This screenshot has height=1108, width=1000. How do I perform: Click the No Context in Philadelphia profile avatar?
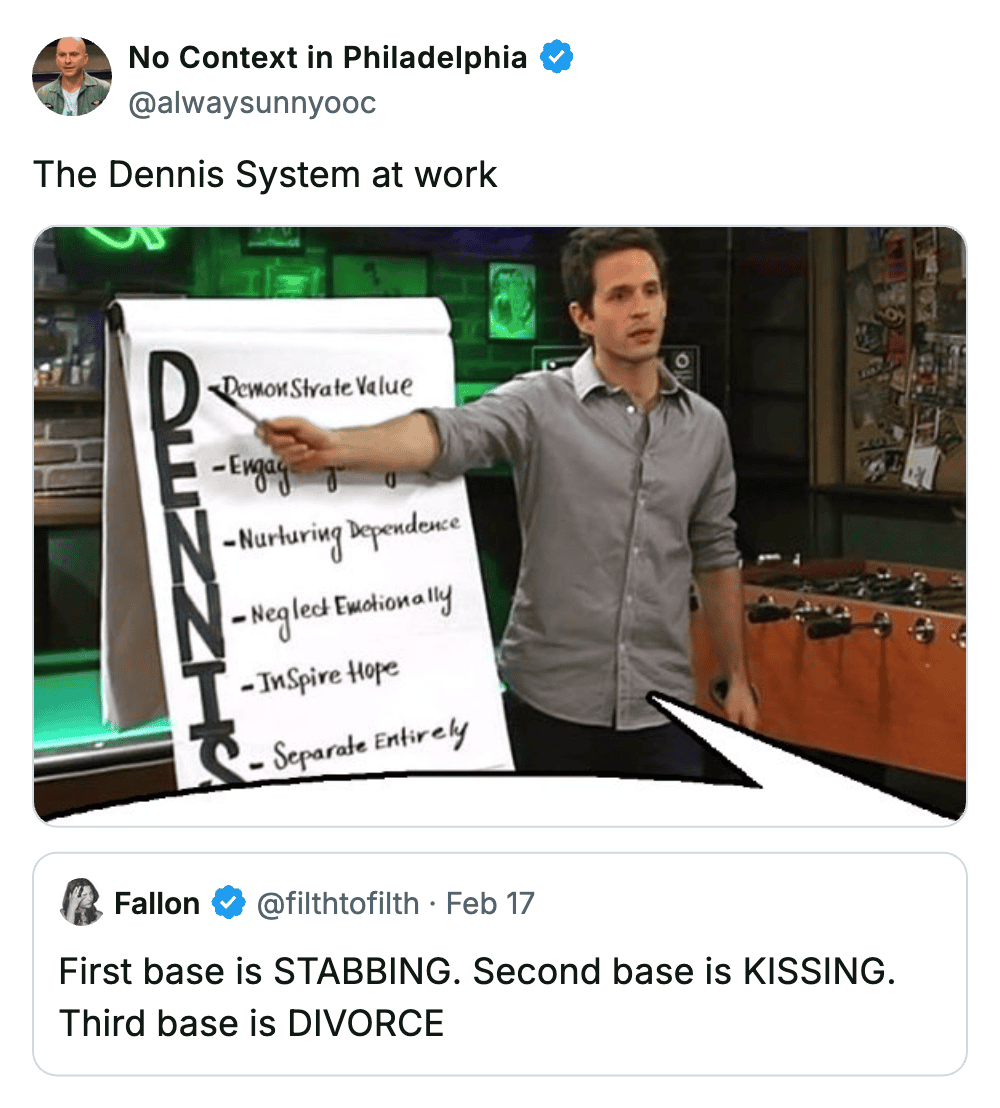72,77
